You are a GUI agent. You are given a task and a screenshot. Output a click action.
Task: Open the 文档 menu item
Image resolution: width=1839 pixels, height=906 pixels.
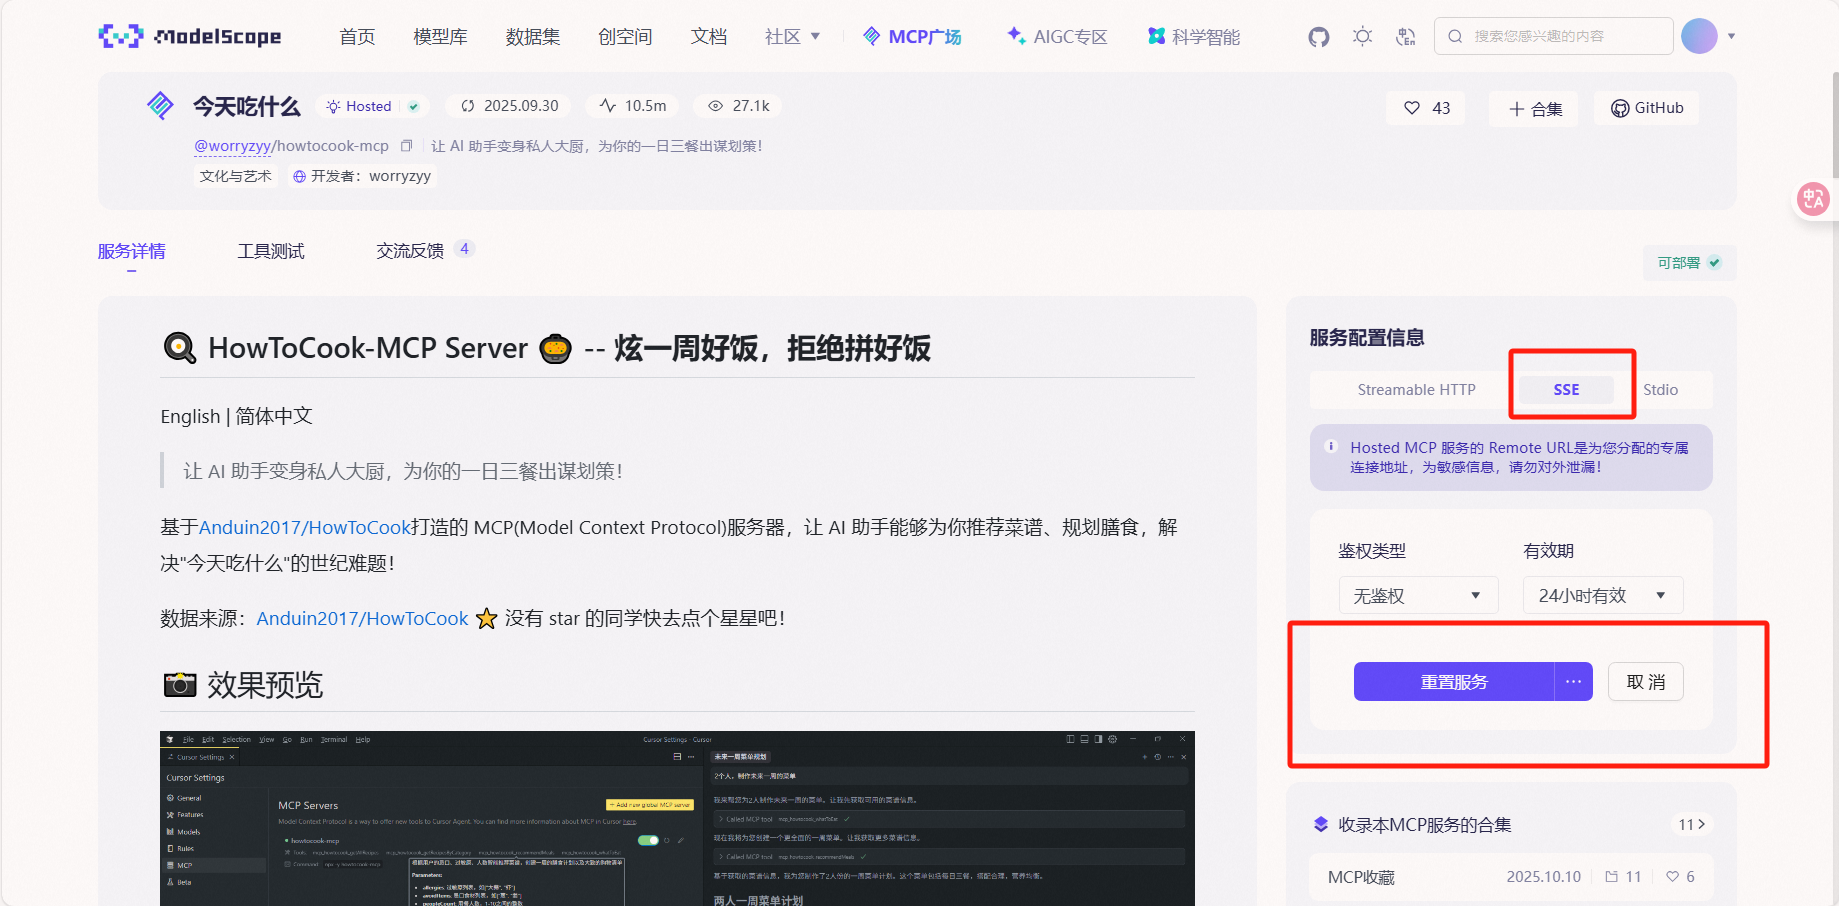click(x=708, y=37)
